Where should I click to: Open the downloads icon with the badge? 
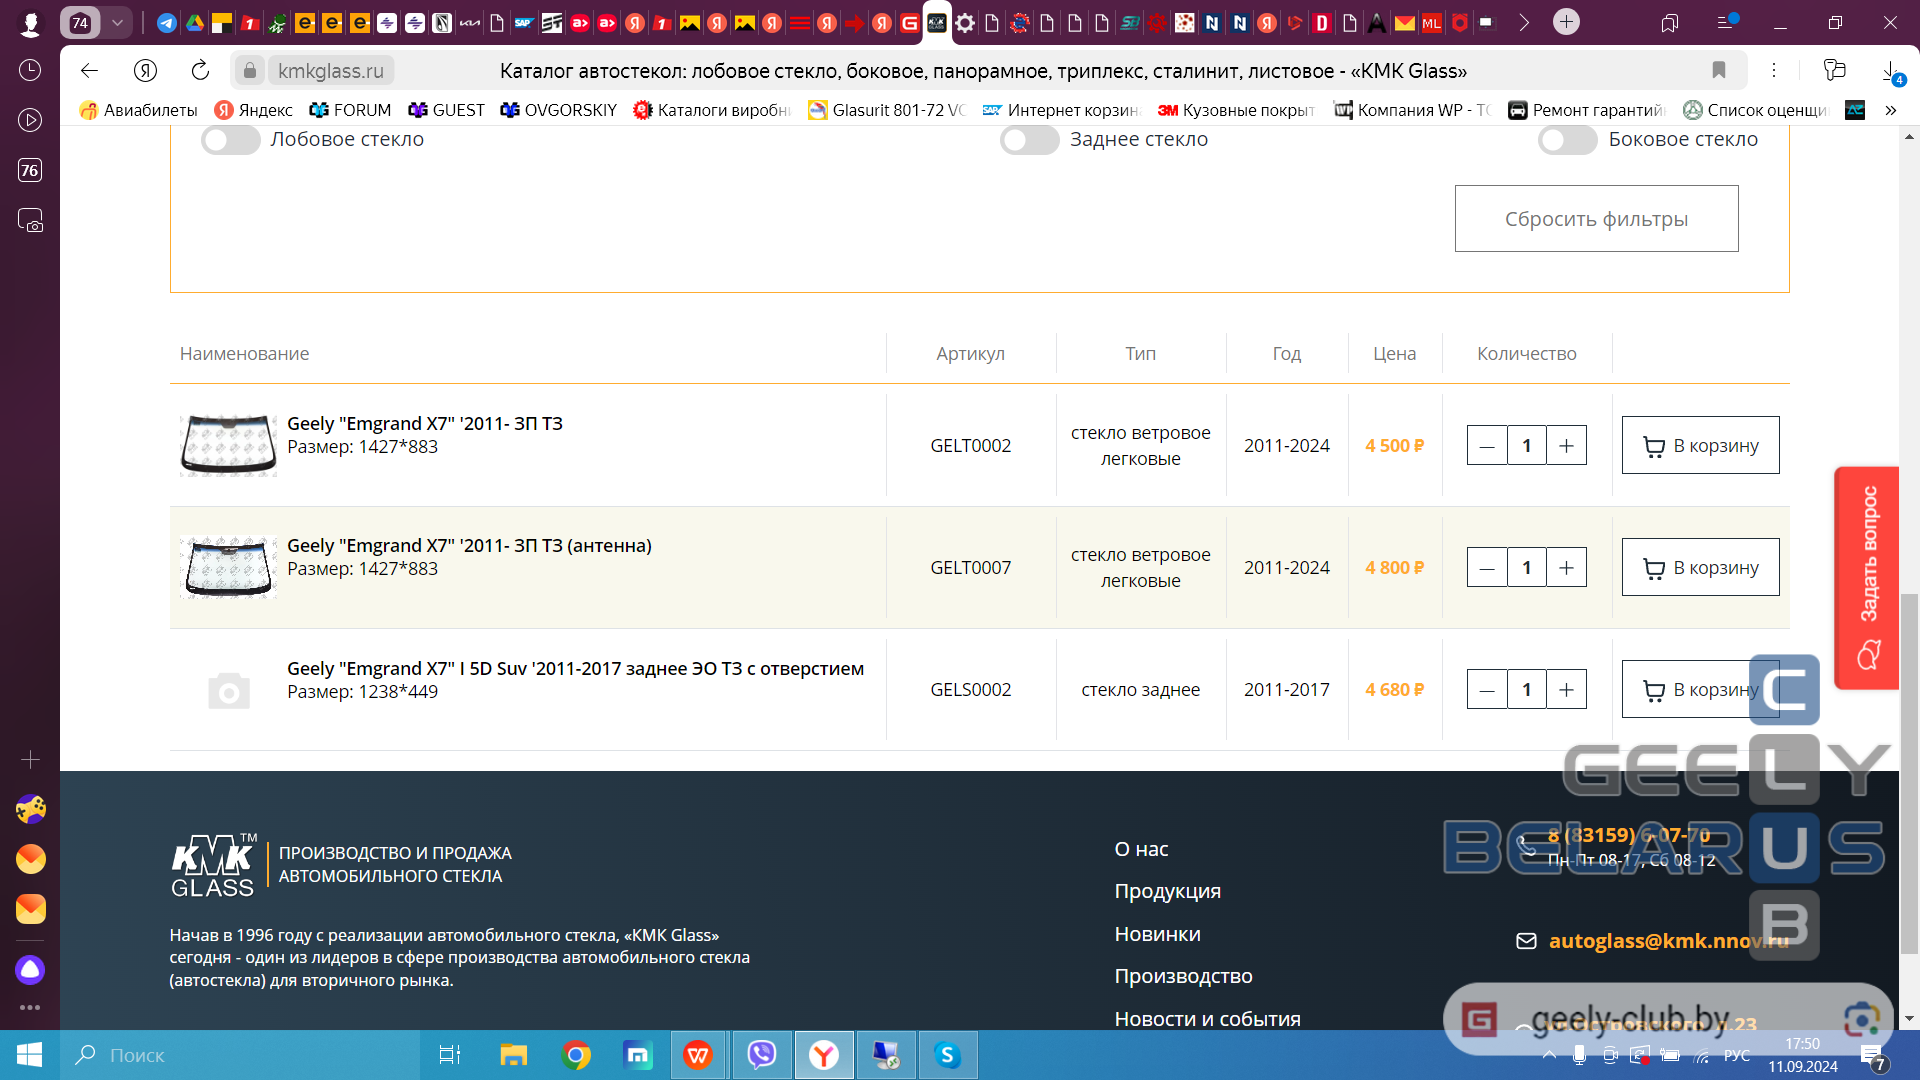pyautogui.click(x=1890, y=72)
